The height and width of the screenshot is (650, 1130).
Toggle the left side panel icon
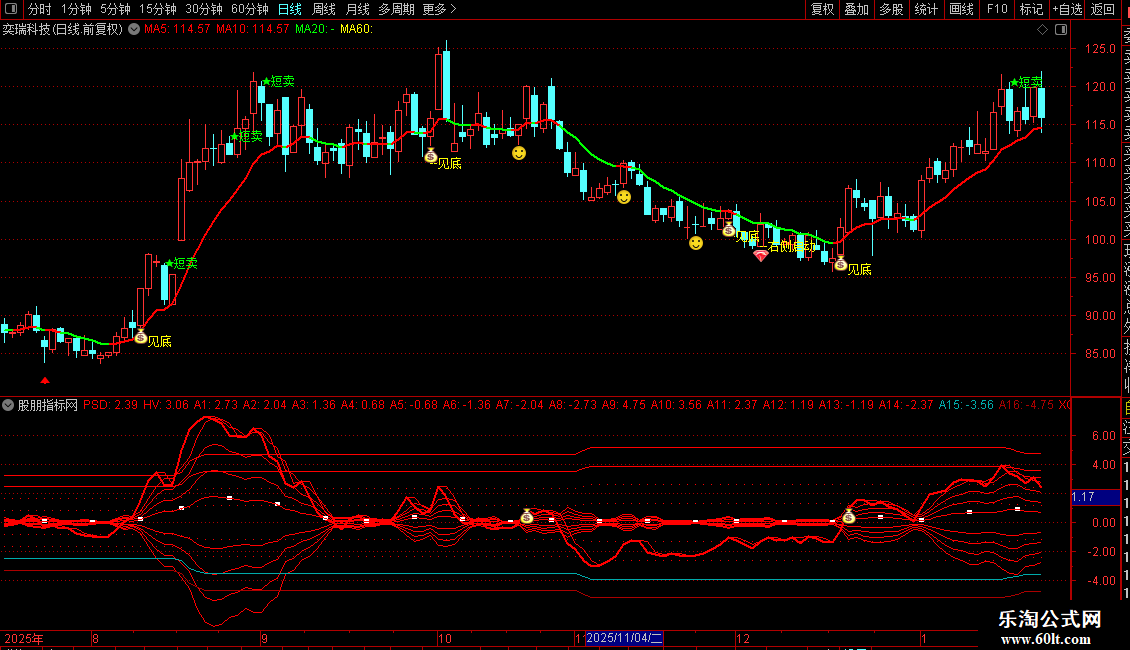(x=11, y=9)
